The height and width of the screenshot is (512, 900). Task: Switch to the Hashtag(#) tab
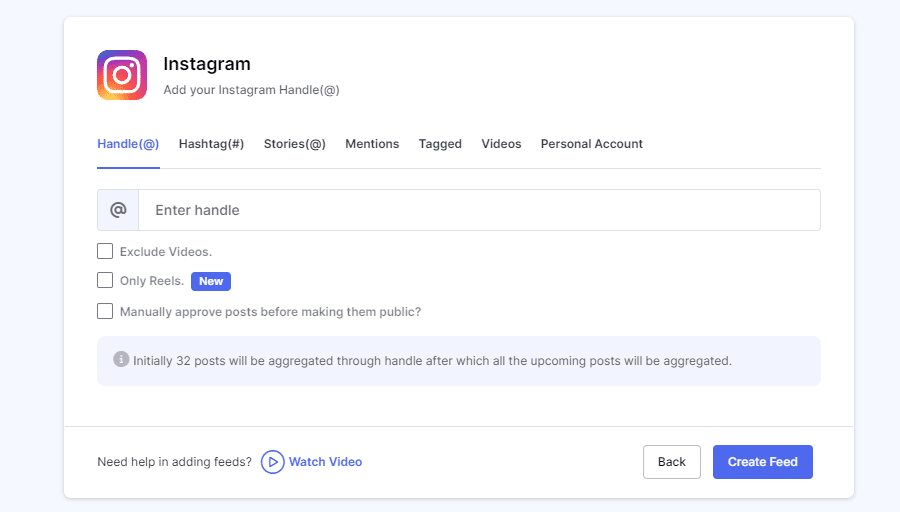coord(211,144)
